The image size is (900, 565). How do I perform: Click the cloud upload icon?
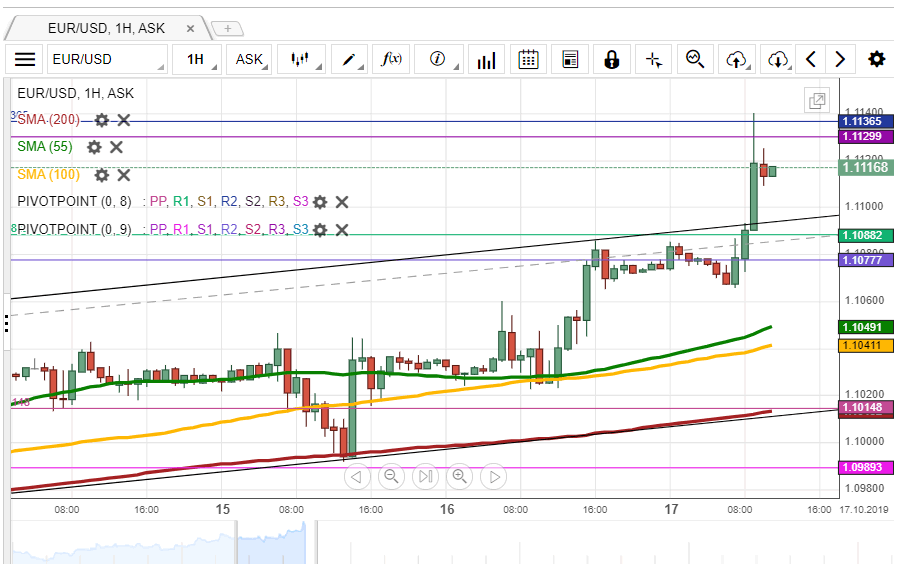tap(736, 60)
